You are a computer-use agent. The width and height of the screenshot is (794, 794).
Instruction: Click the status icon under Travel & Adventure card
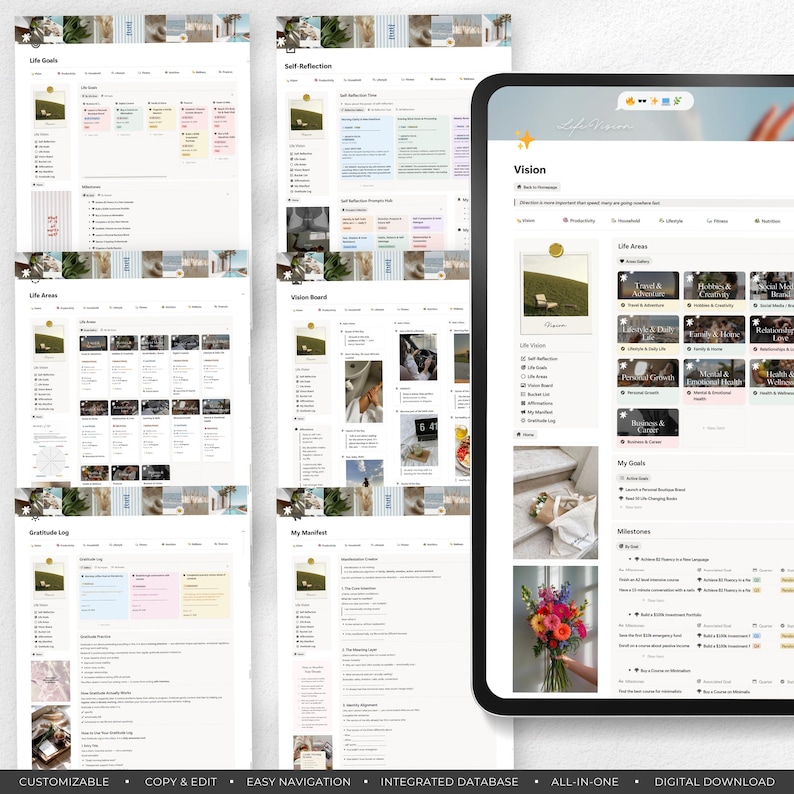623,305
